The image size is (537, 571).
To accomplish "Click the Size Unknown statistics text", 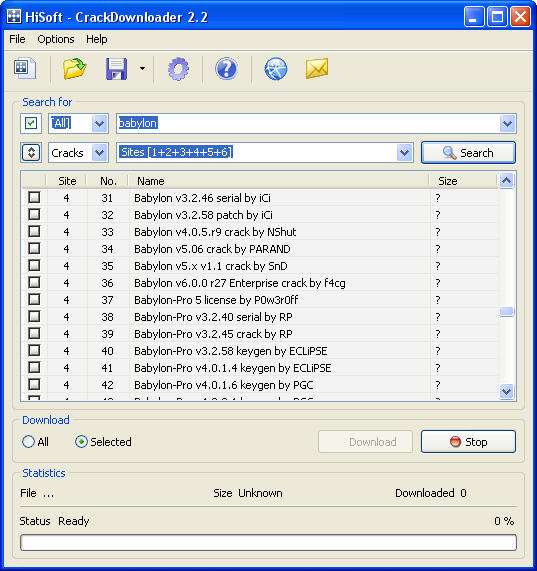I will [248, 493].
